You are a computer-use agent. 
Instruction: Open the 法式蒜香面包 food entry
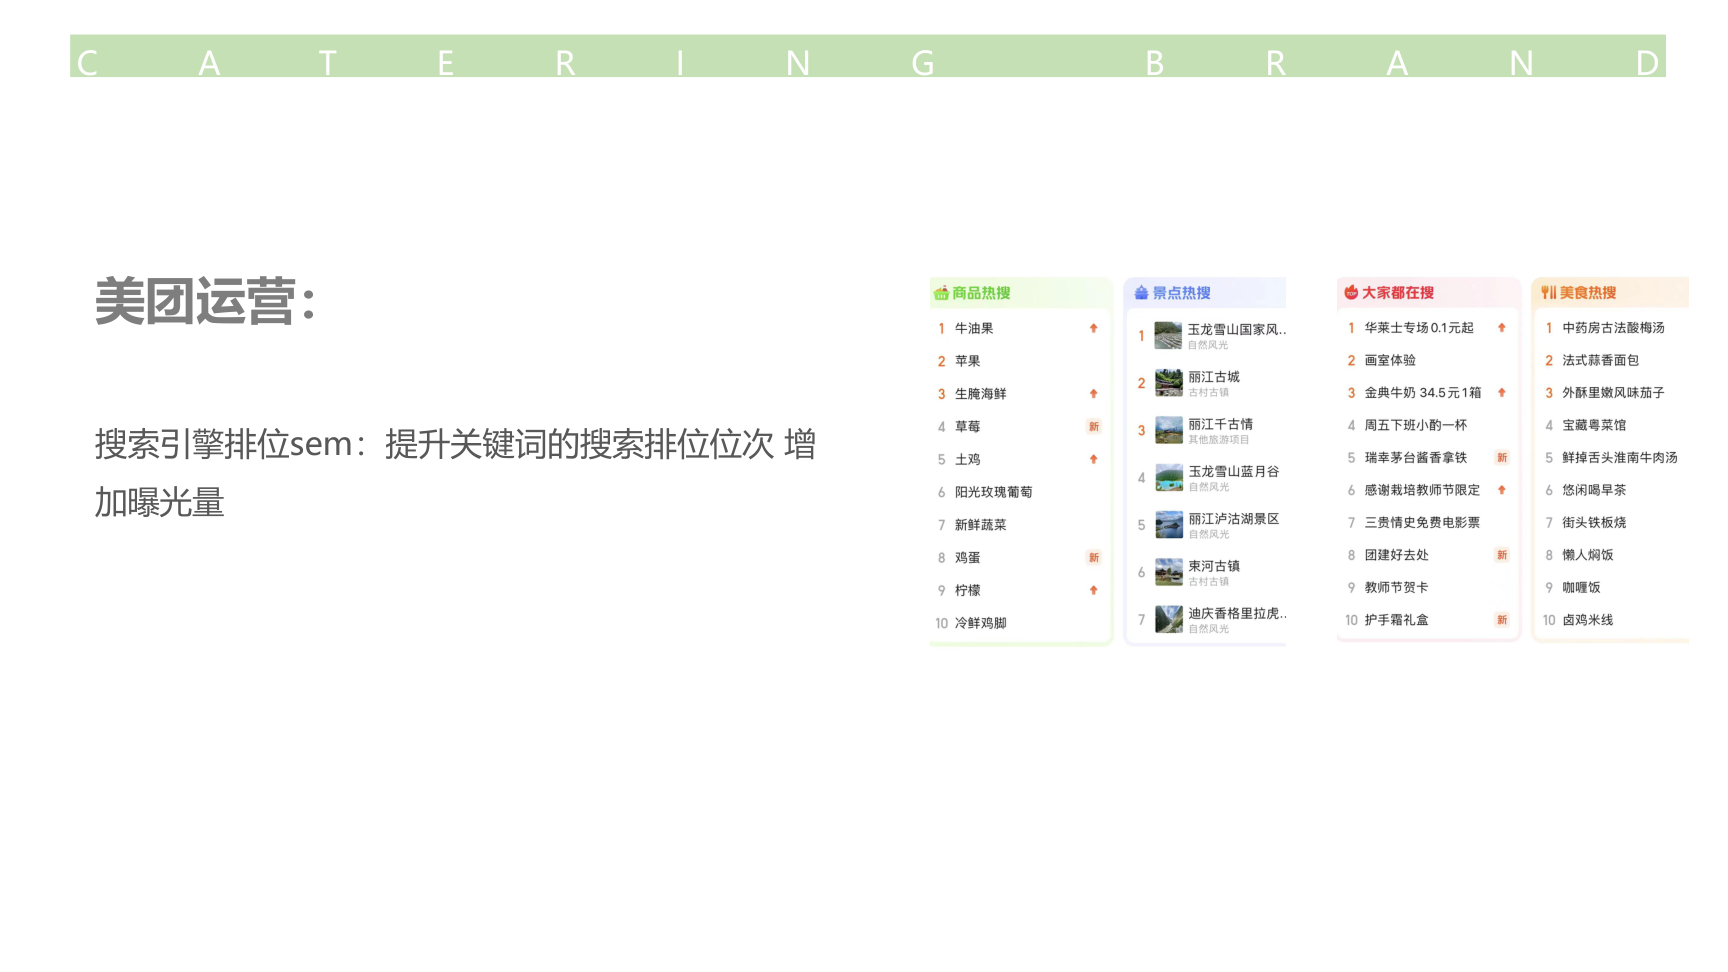coord(1600,360)
